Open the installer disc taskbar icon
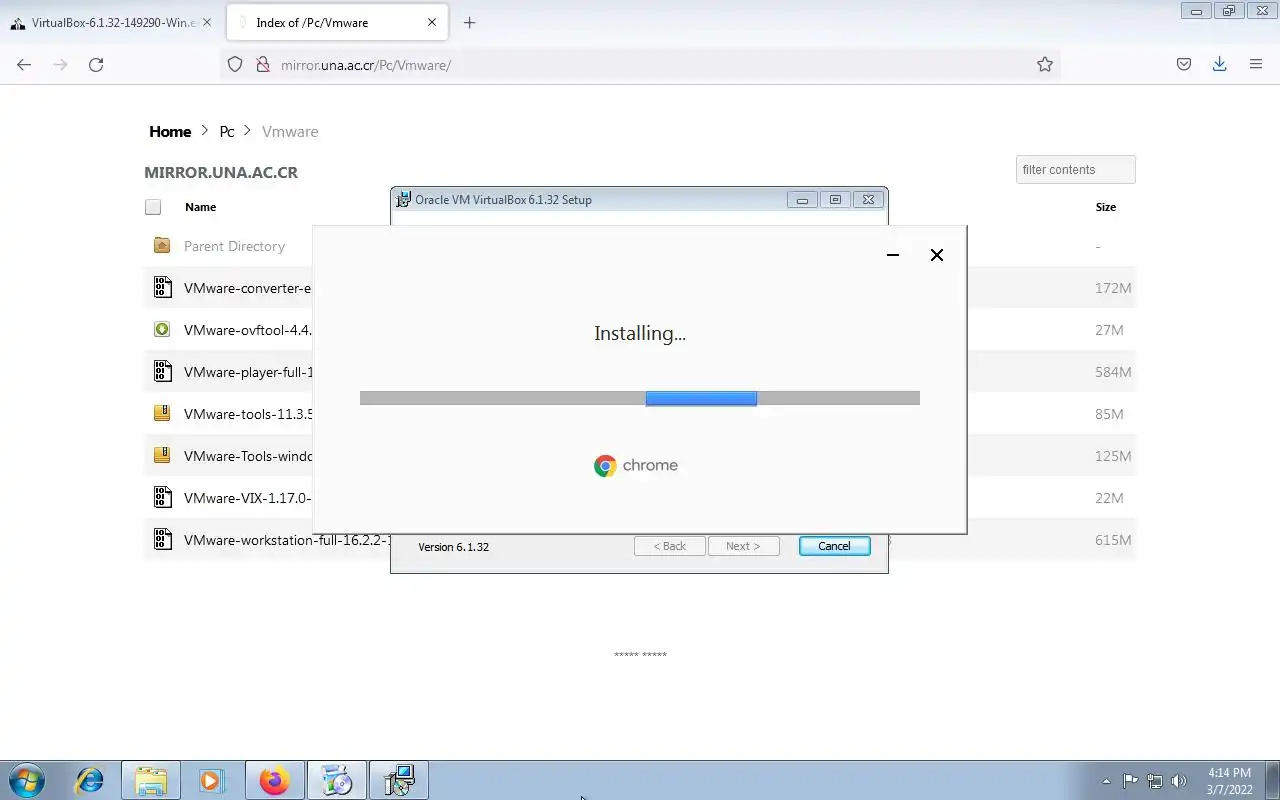The image size is (1280, 800). (x=336, y=780)
